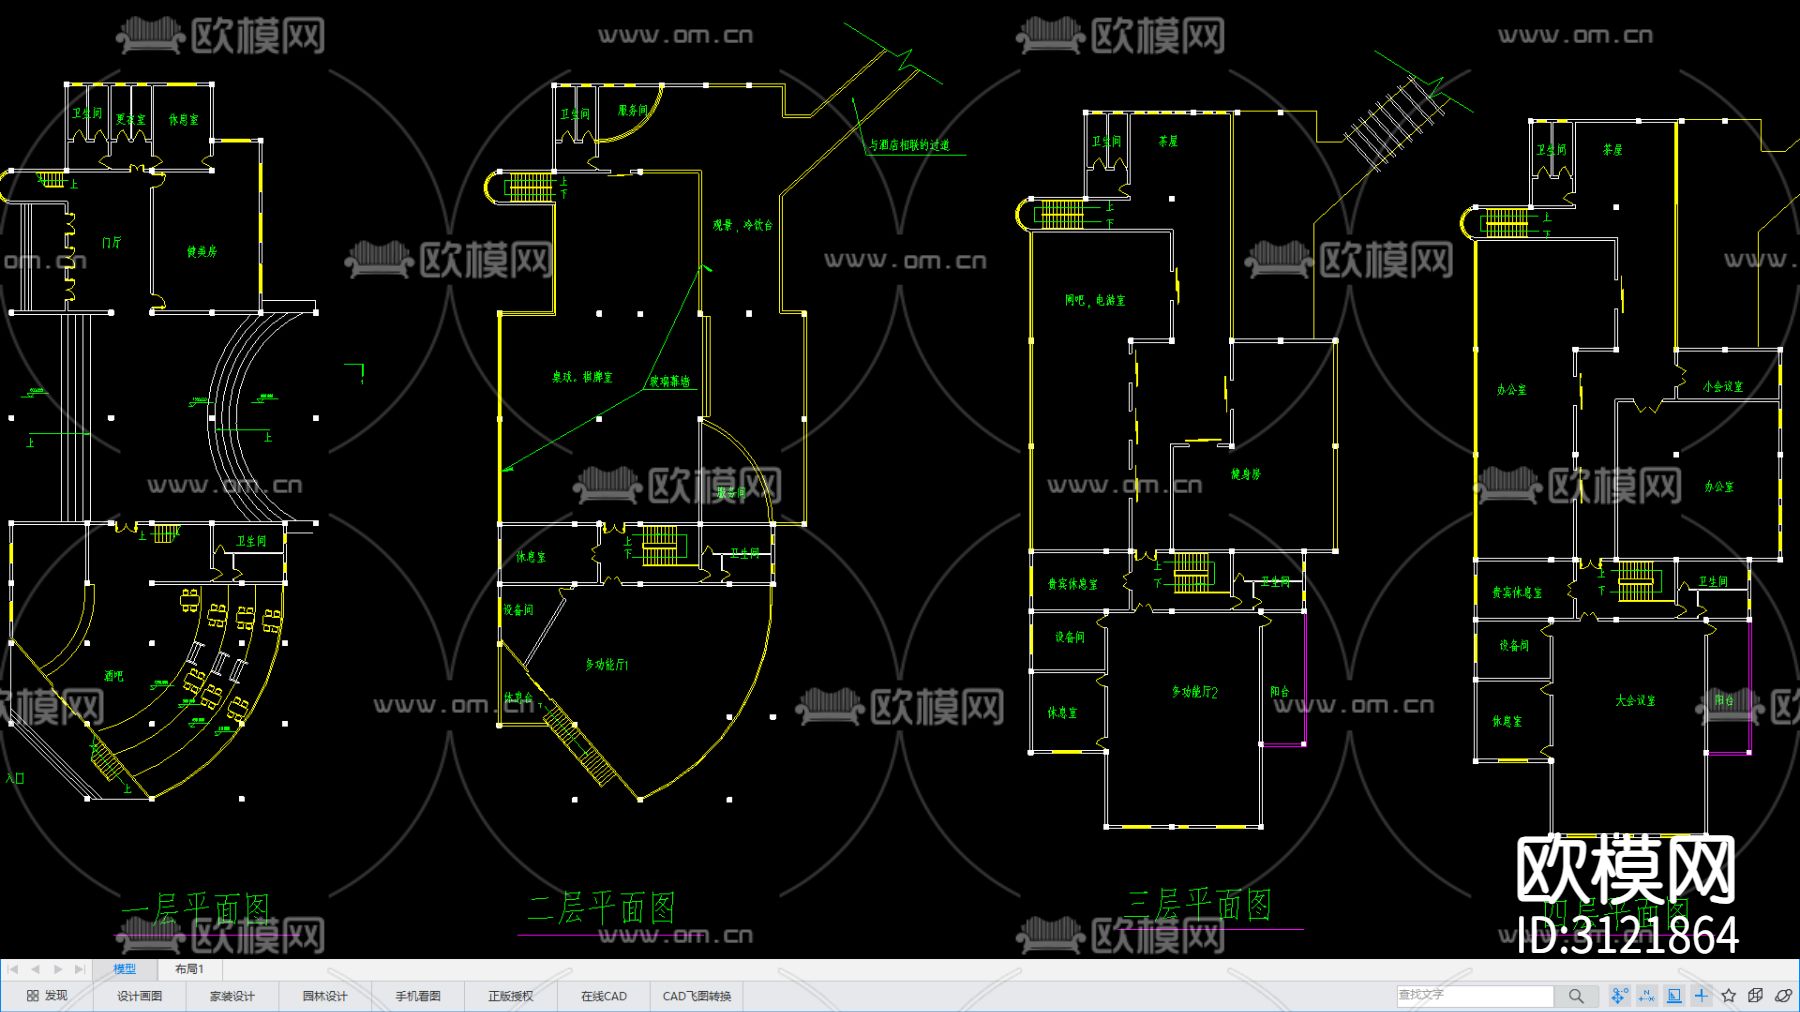Viewport: 1800px width, 1012px height.
Task: Select the 模型 model space tab
Action: (x=123, y=969)
